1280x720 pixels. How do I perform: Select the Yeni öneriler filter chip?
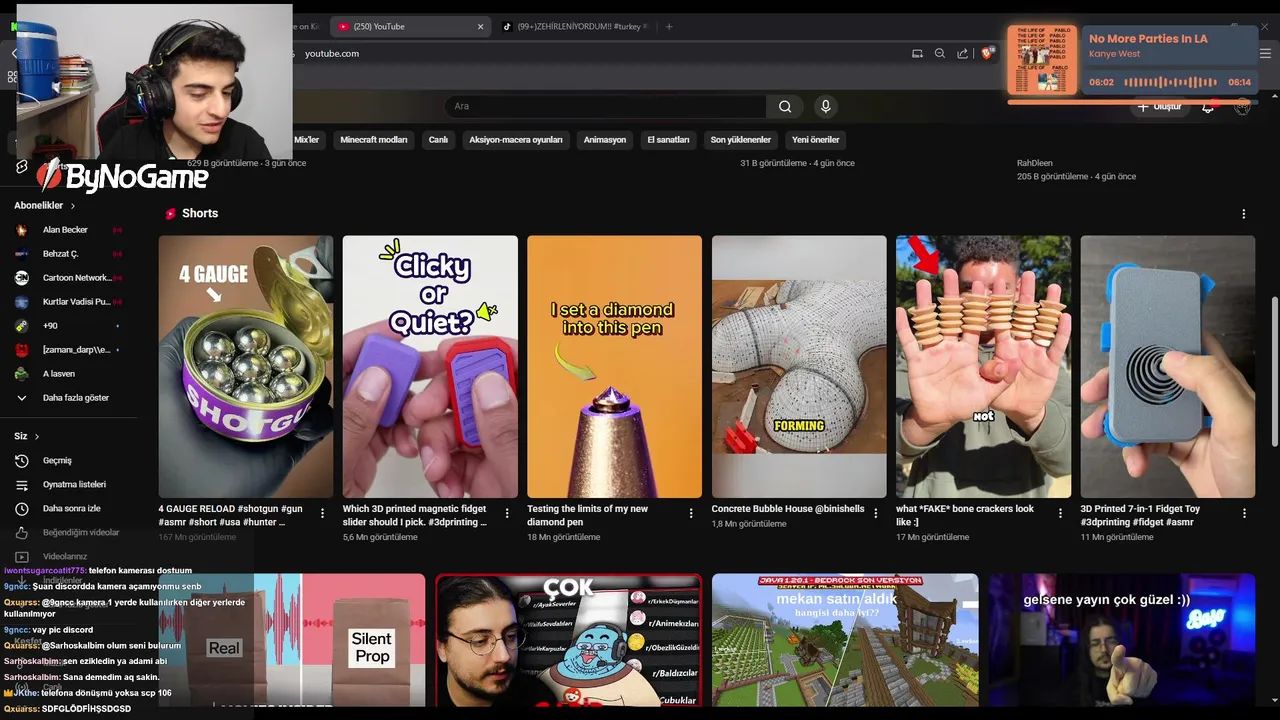coord(815,140)
